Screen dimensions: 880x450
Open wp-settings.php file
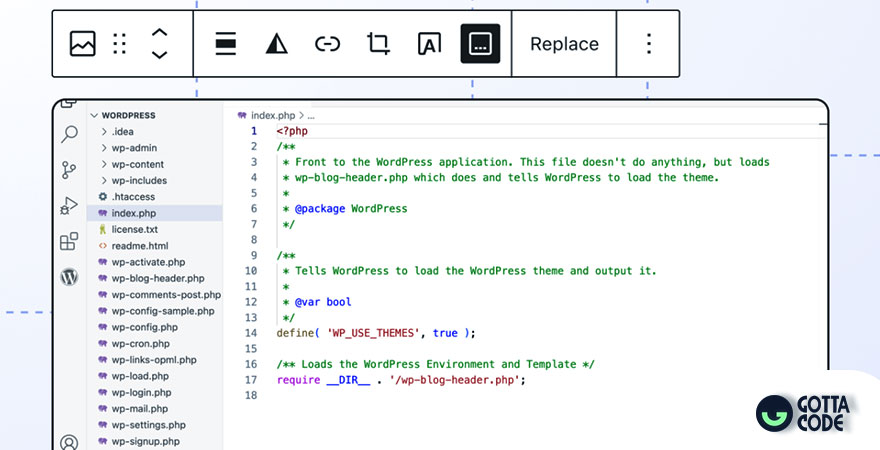[142, 425]
